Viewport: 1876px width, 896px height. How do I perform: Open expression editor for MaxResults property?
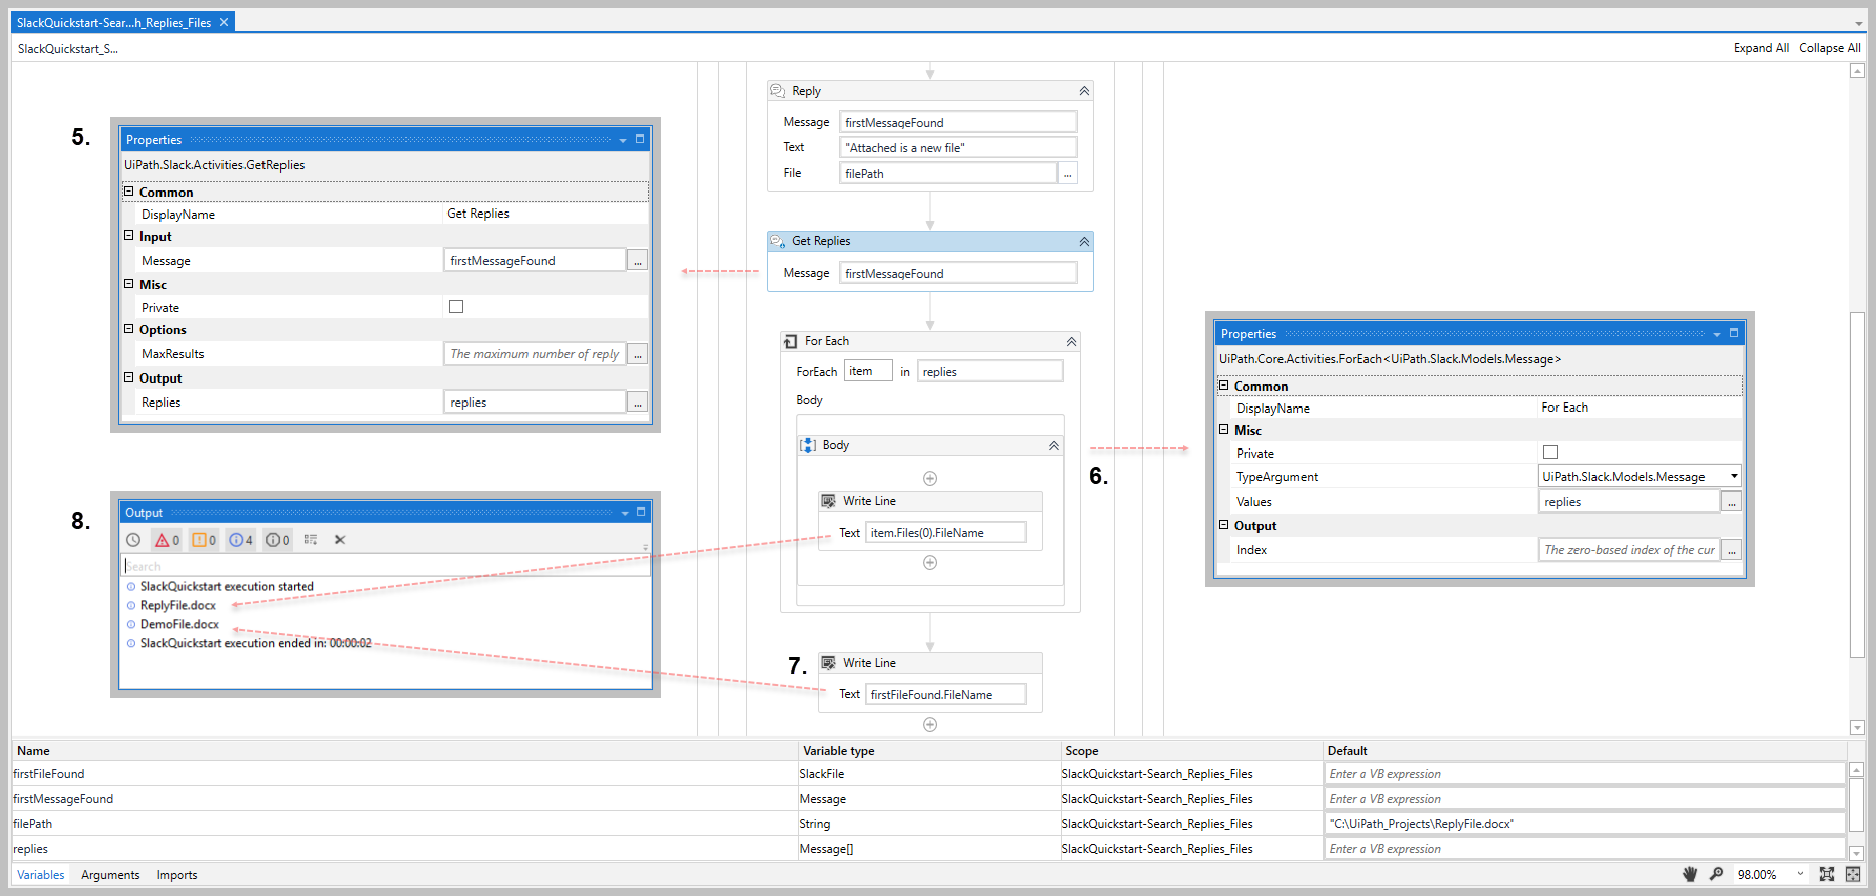[638, 354]
